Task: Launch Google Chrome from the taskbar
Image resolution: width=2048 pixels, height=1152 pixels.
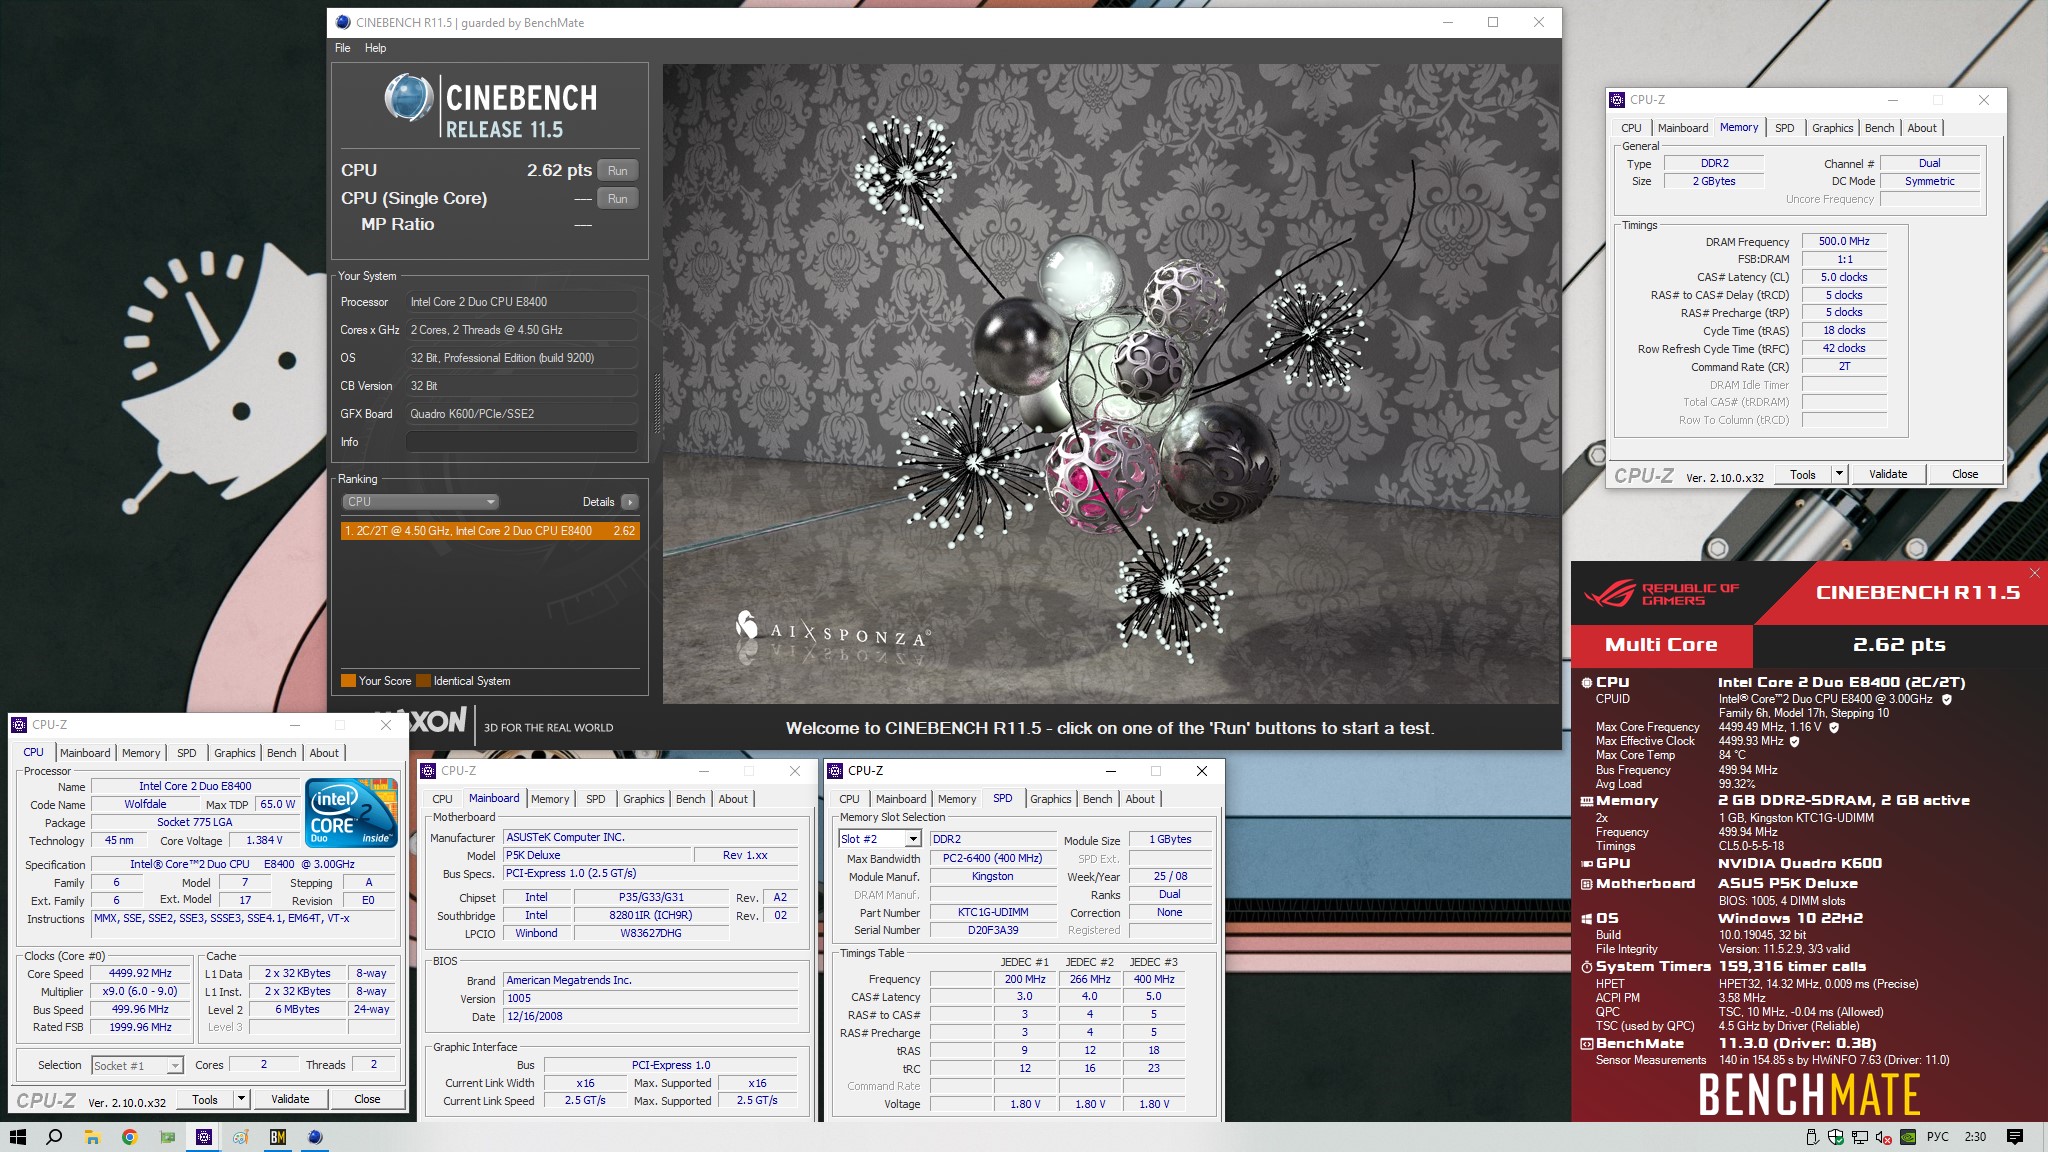Action: point(129,1137)
